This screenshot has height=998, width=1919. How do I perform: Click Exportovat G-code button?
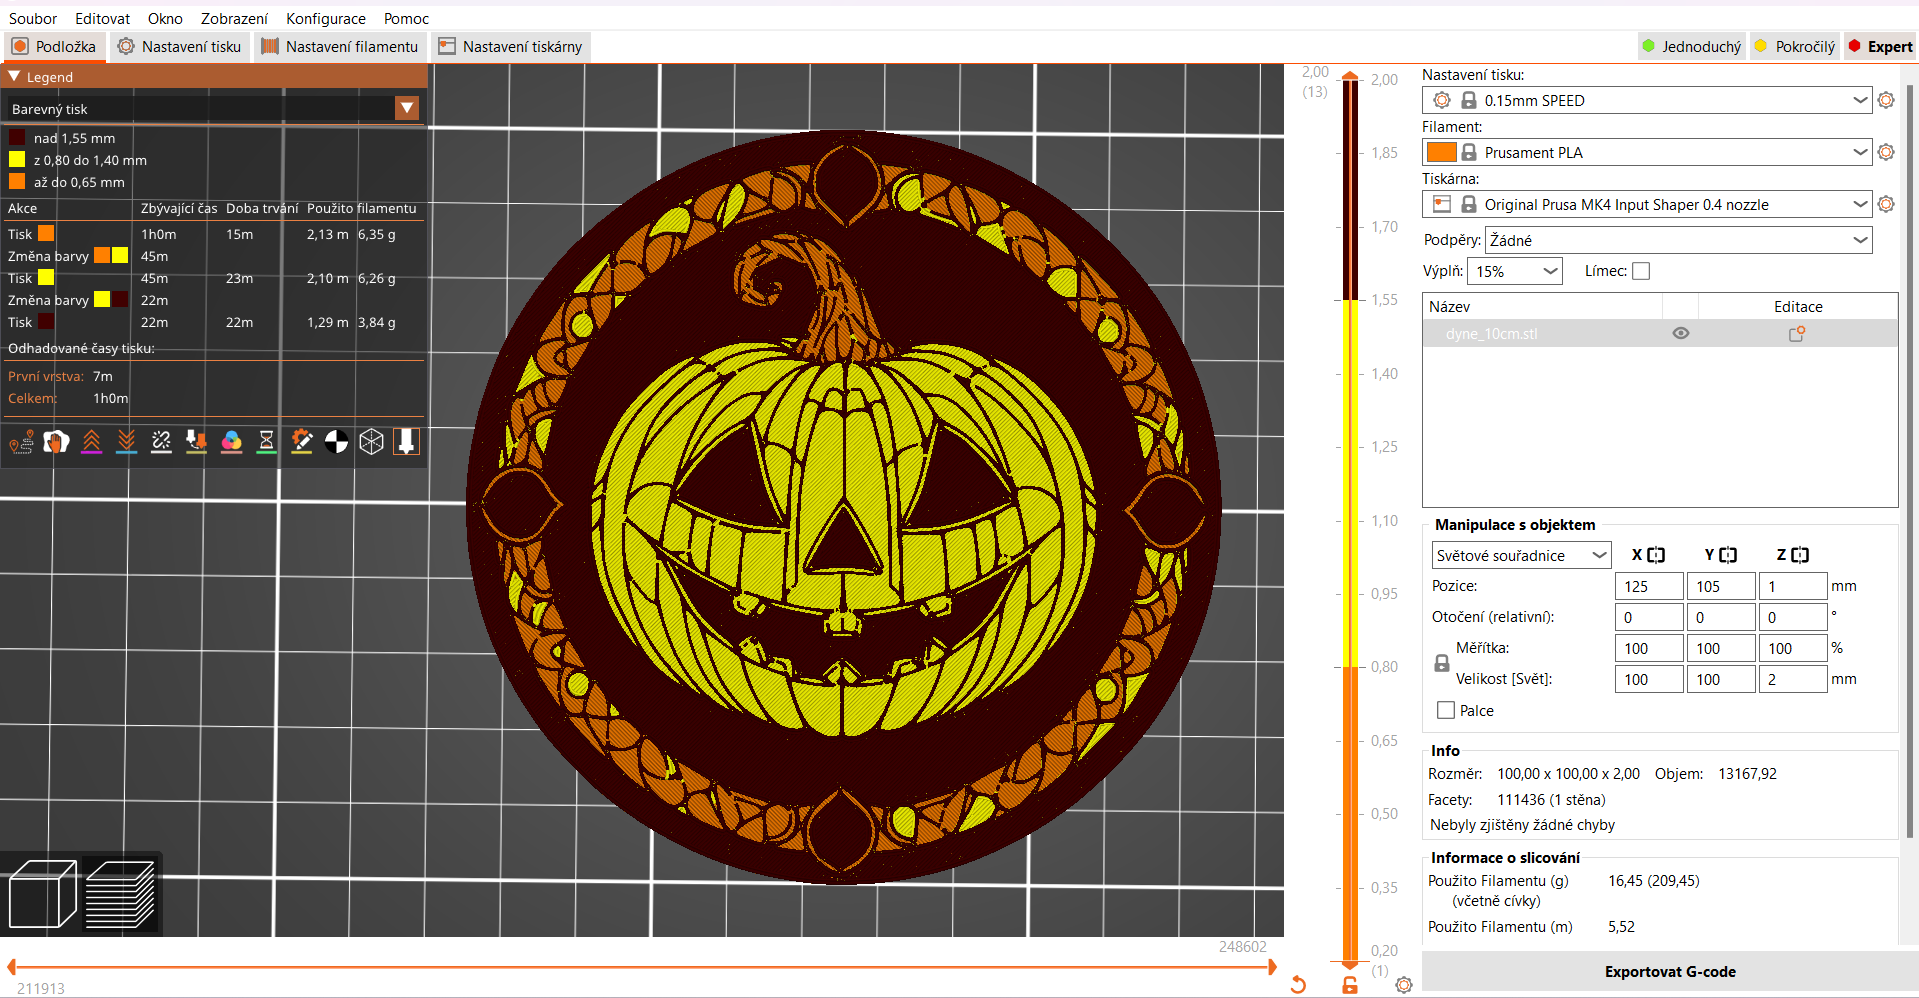1670,971
